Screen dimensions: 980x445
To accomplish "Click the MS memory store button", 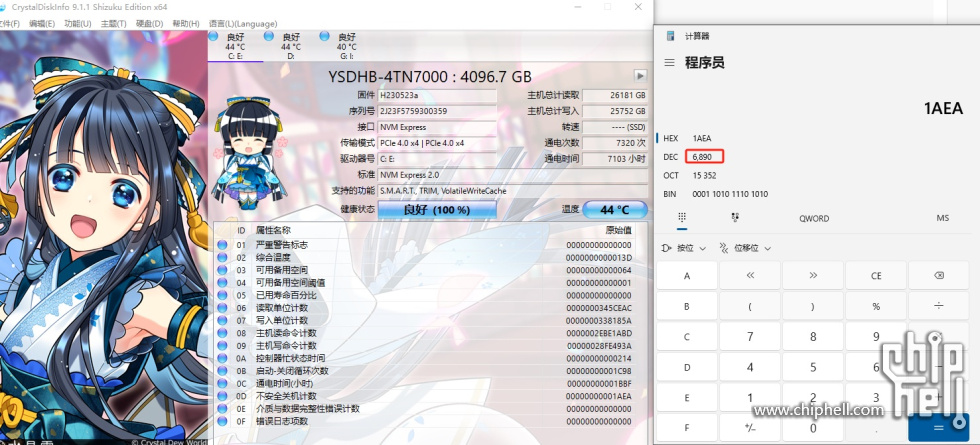I will (942, 218).
